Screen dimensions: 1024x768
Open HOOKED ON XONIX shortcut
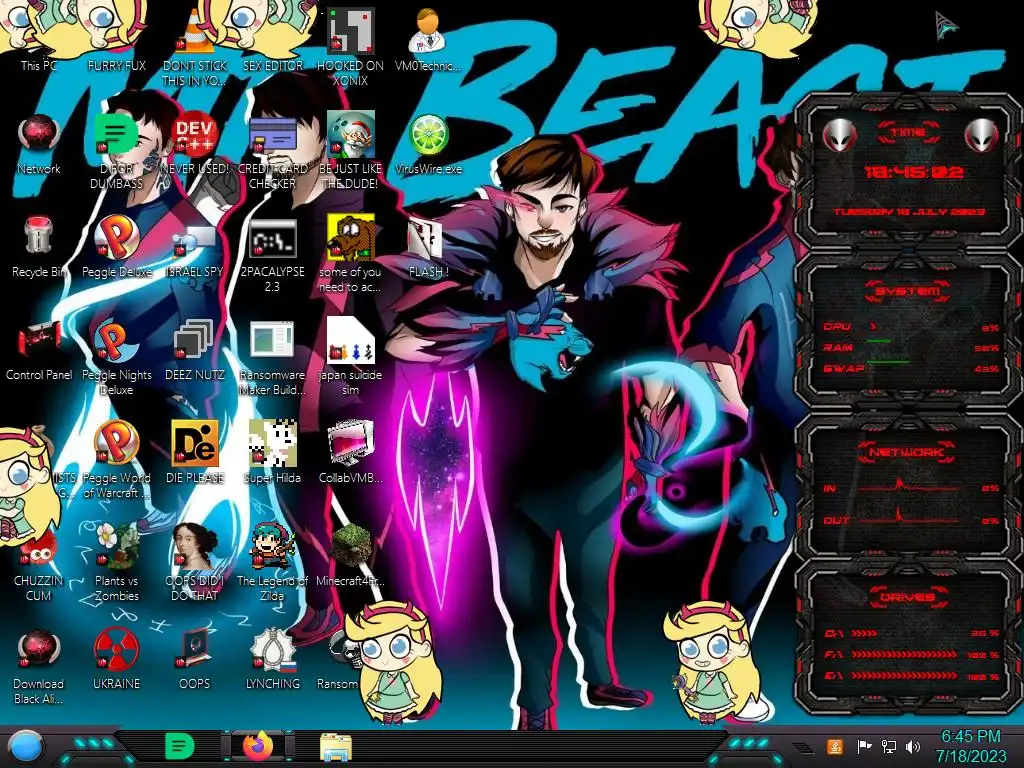point(351,46)
